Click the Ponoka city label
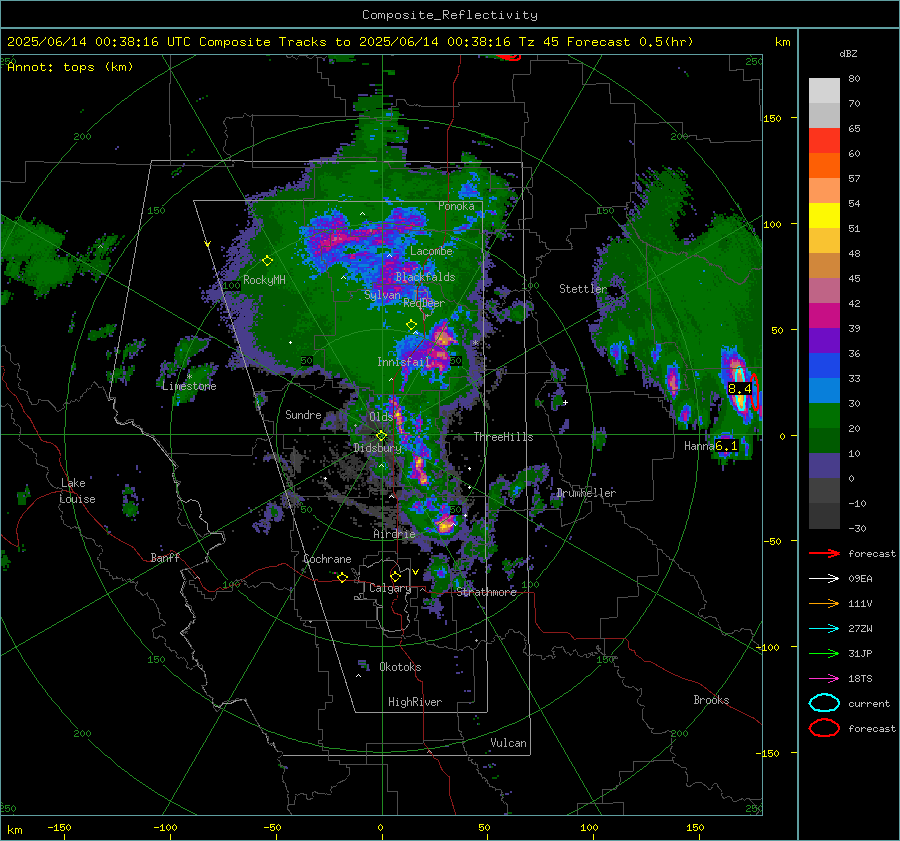 (x=456, y=206)
